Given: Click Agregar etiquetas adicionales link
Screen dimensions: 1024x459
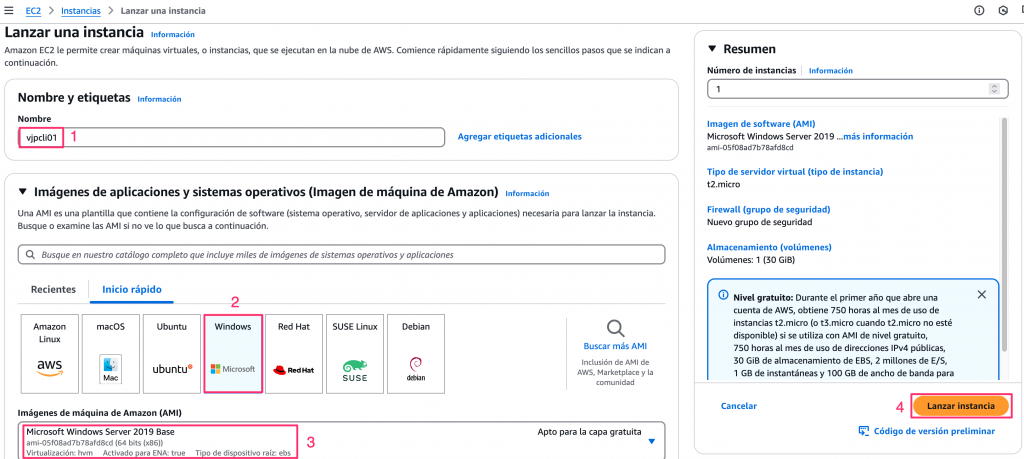Looking at the screenshot, I should [x=519, y=136].
